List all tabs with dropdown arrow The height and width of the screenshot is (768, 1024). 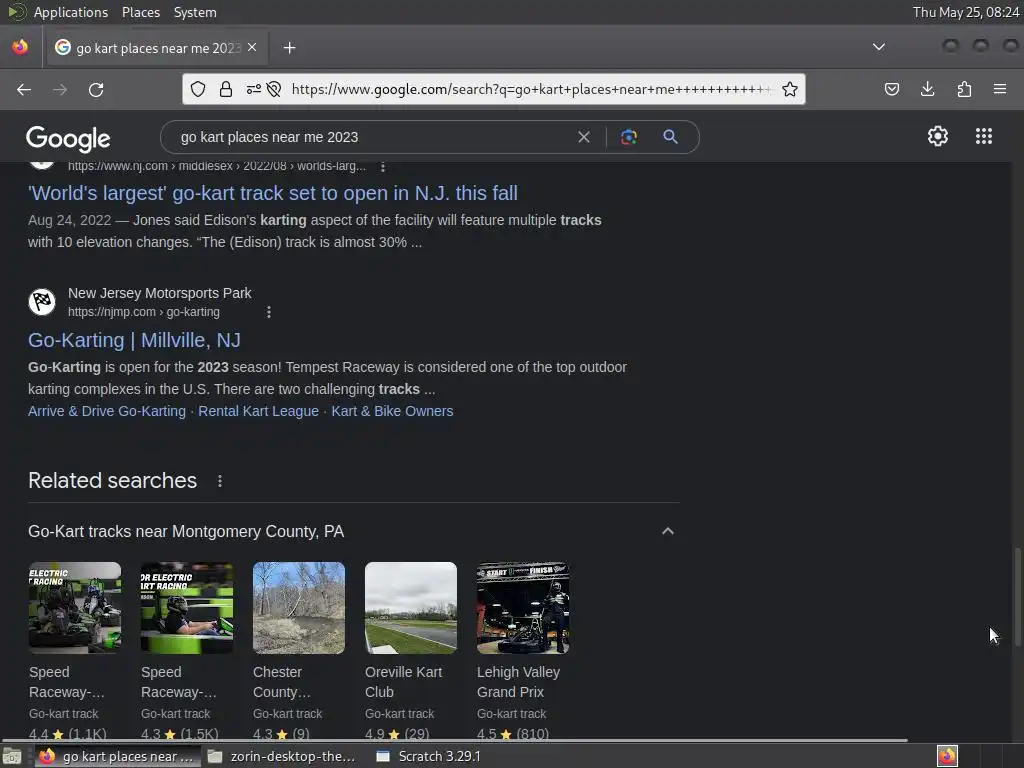coord(879,47)
